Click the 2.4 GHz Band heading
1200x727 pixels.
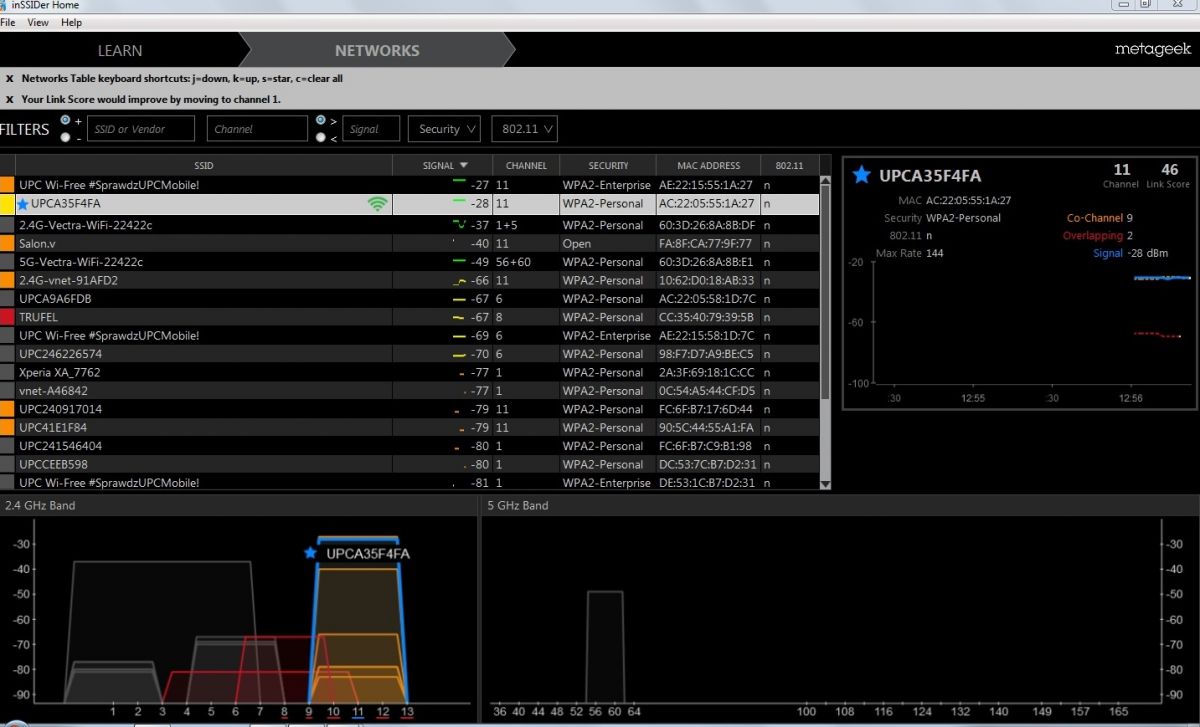(40, 506)
